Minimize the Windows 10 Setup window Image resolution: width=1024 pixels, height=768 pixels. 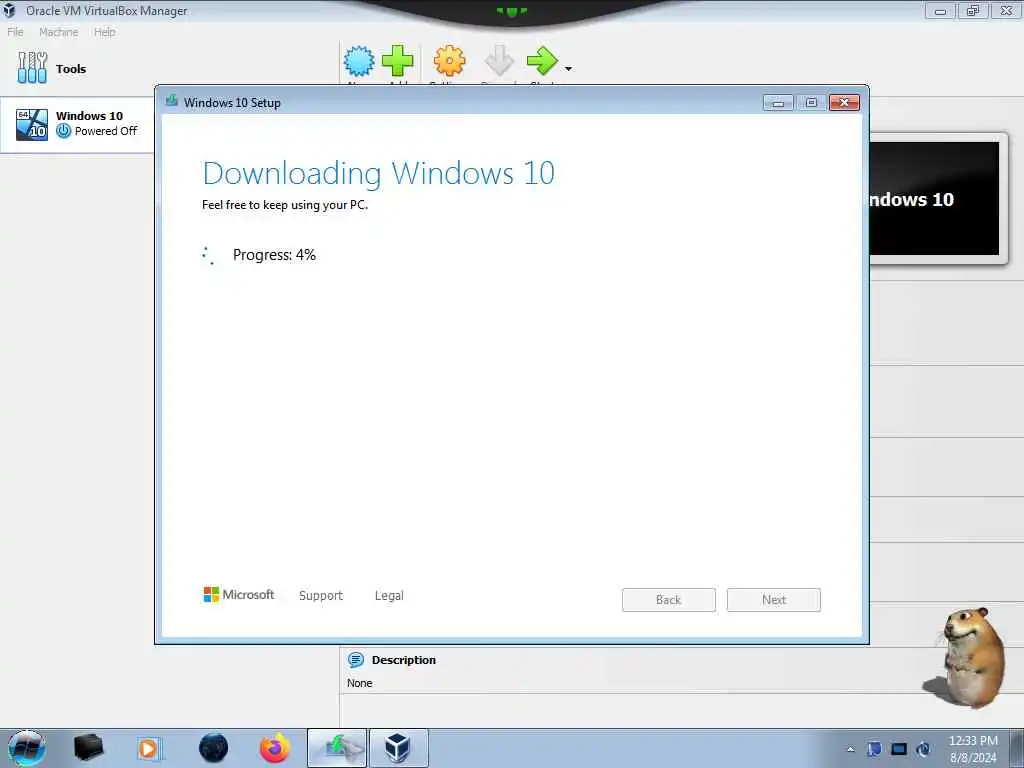pyautogui.click(x=778, y=103)
